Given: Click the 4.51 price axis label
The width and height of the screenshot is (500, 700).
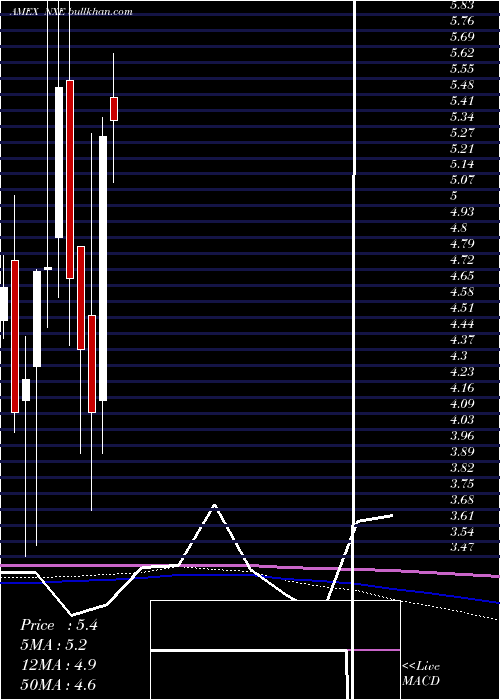Looking at the screenshot, I should 462,308.
